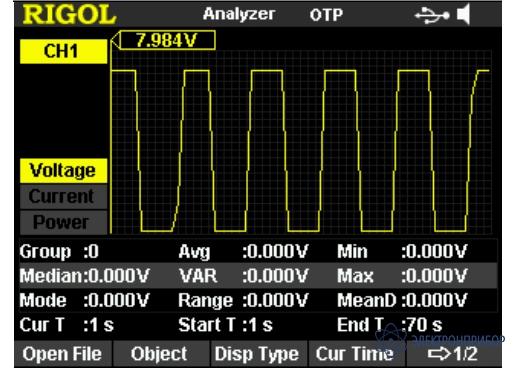515x368 pixels.
Task: Select the Power display option
Action: [x=63, y=222]
